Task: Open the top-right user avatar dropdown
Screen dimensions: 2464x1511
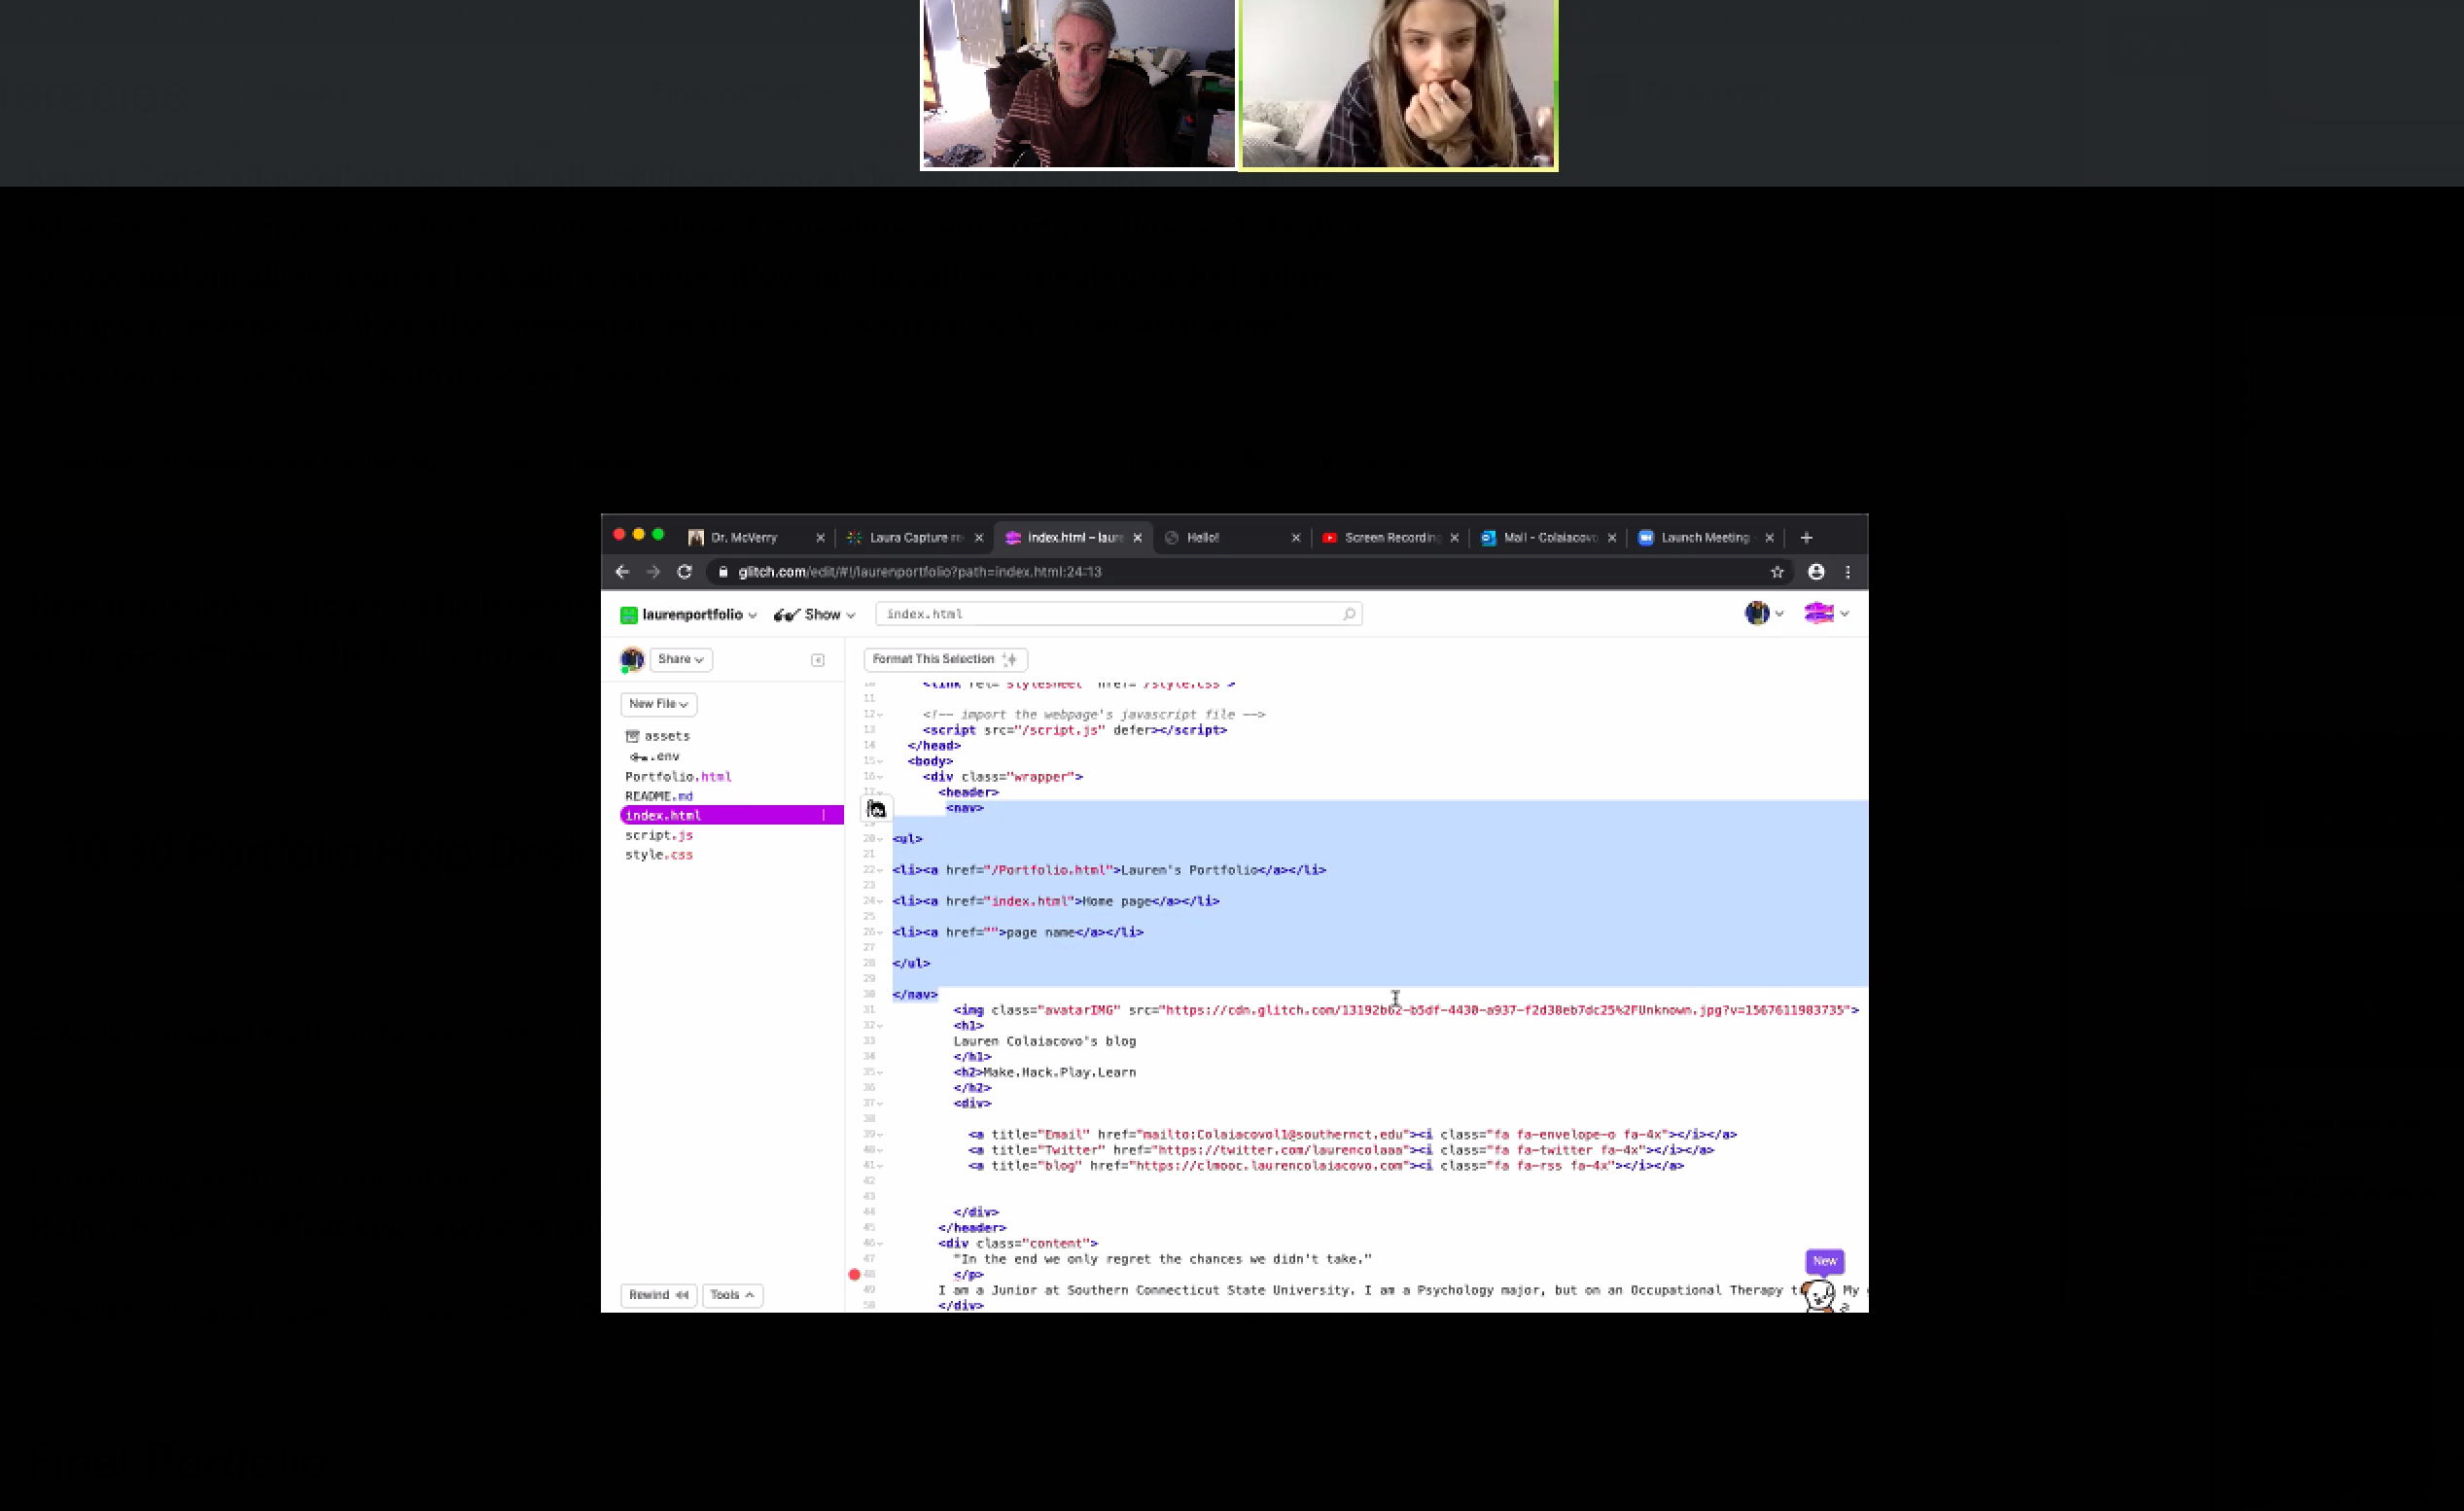Action: coord(1764,614)
